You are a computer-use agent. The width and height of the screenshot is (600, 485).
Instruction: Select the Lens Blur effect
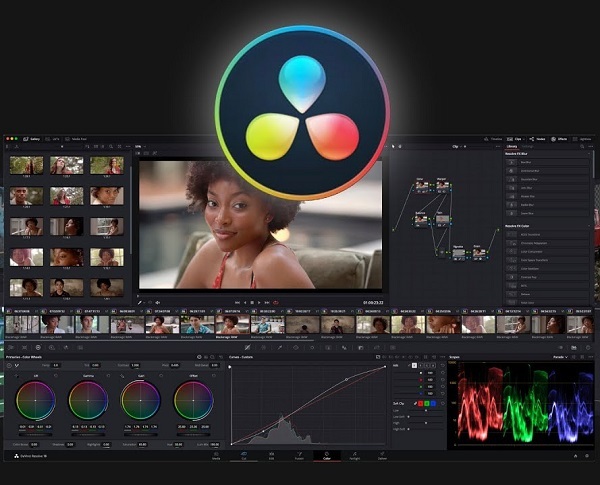(x=548, y=188)
